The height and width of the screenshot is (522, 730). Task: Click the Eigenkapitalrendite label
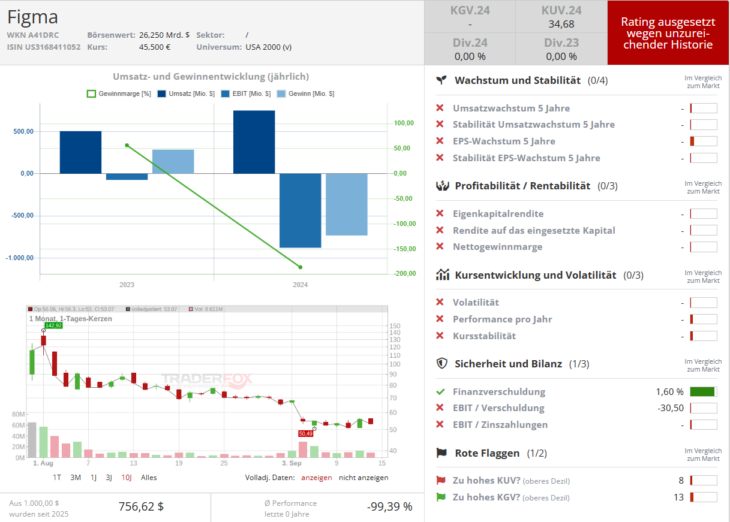498,214
